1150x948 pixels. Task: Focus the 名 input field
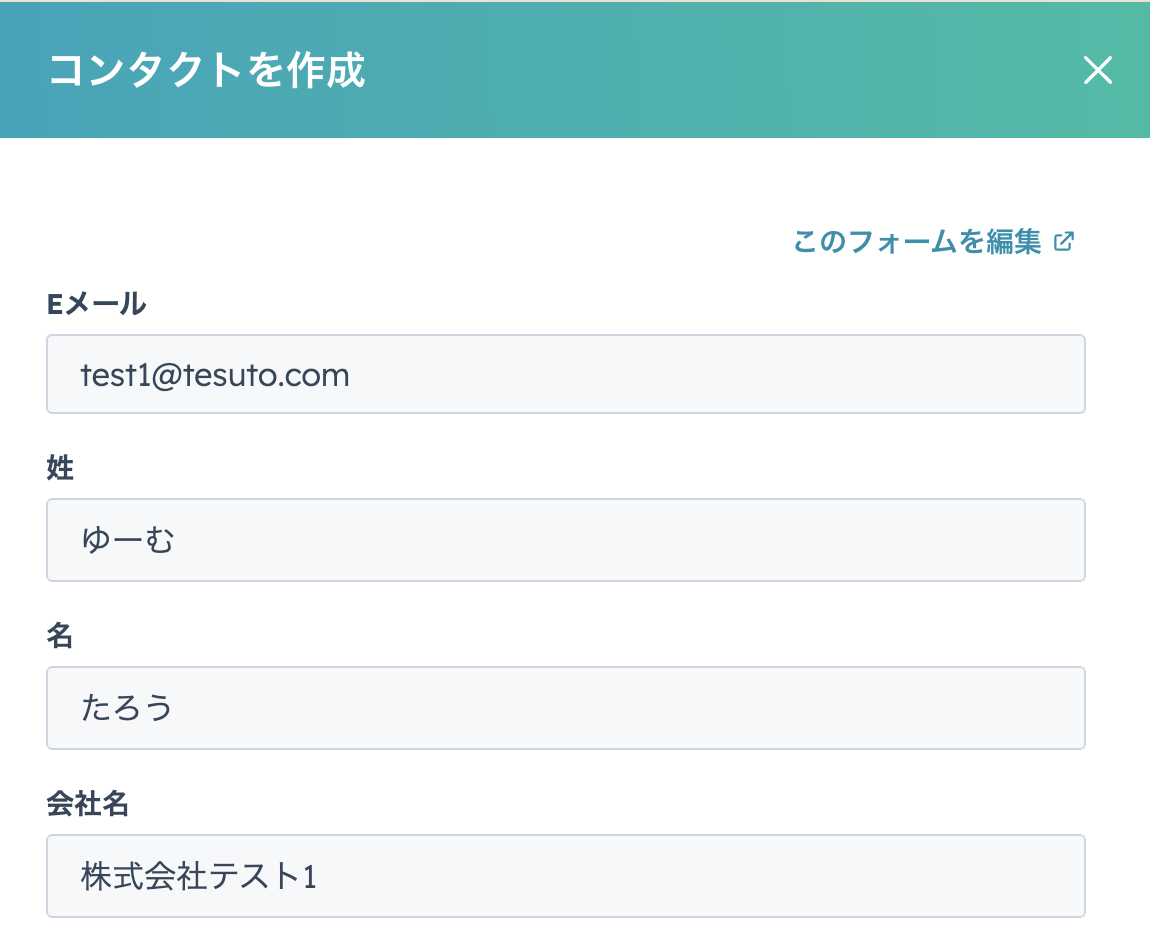point(565,708)
